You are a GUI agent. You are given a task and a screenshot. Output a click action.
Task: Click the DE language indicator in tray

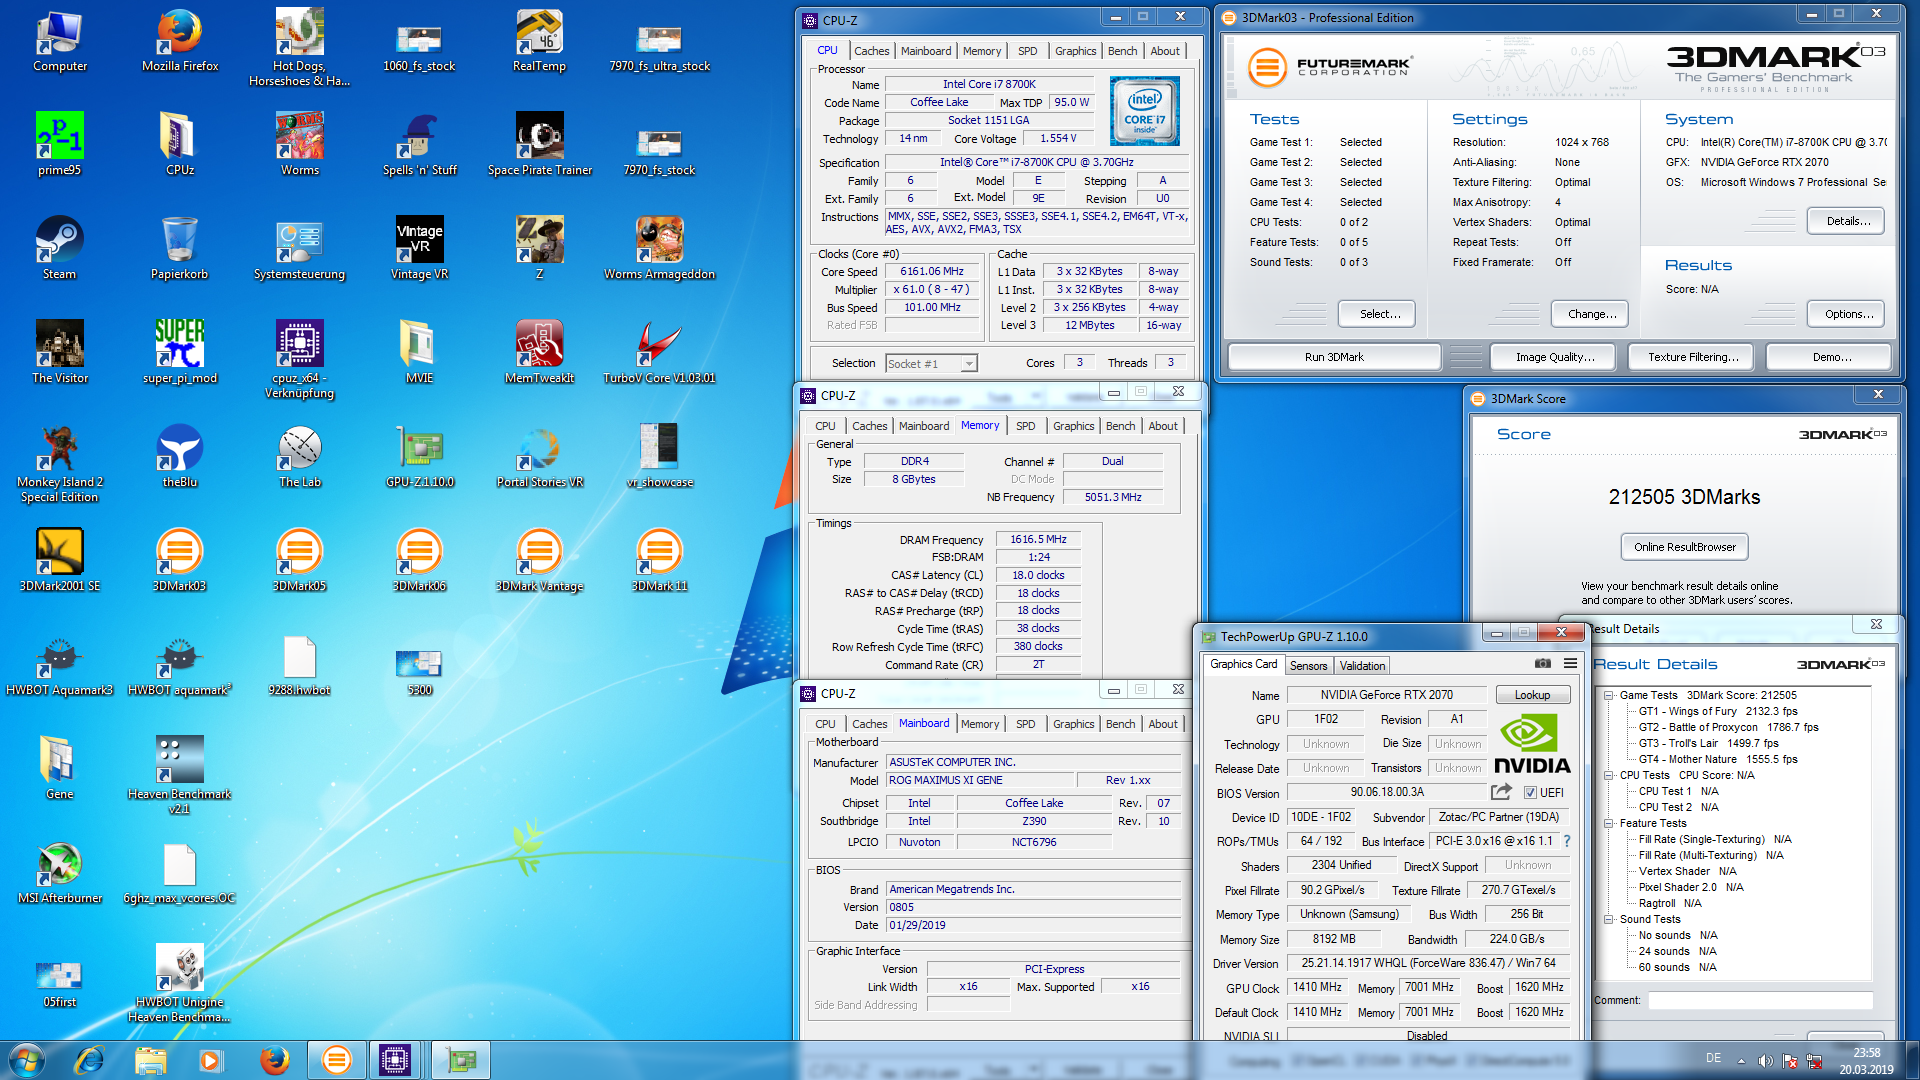pos(1713,1058)
